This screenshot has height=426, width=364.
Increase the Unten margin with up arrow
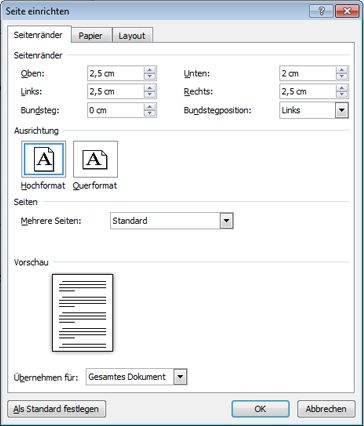point(342,70)
